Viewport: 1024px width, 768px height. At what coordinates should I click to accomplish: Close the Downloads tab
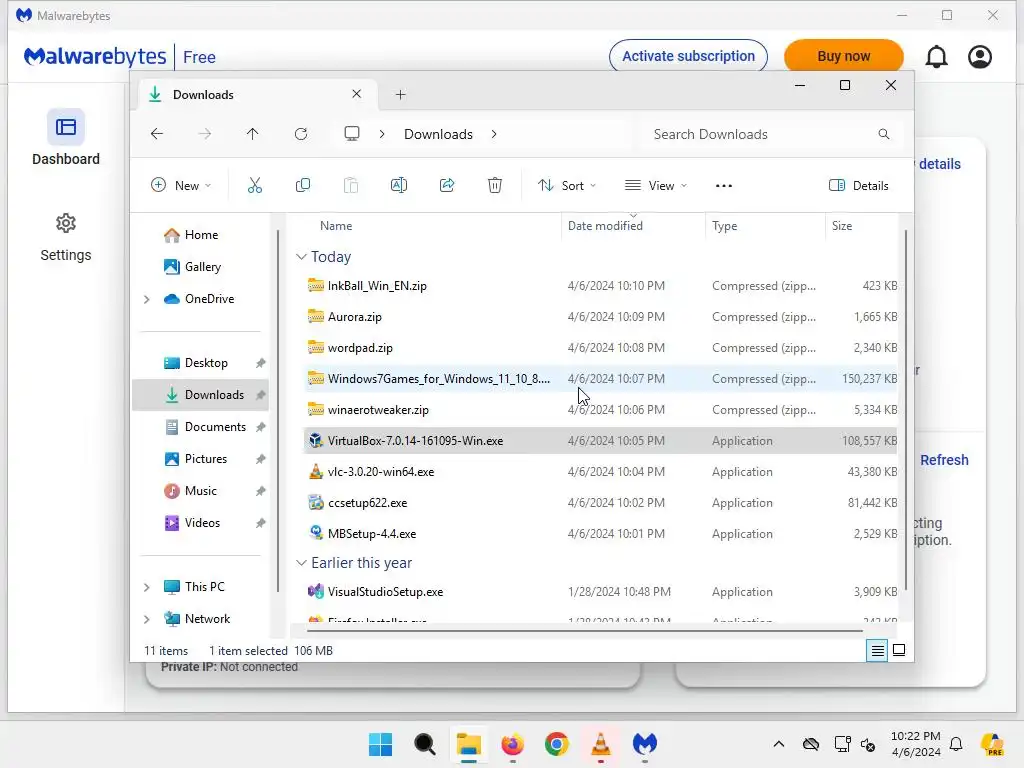coord(357,94)
